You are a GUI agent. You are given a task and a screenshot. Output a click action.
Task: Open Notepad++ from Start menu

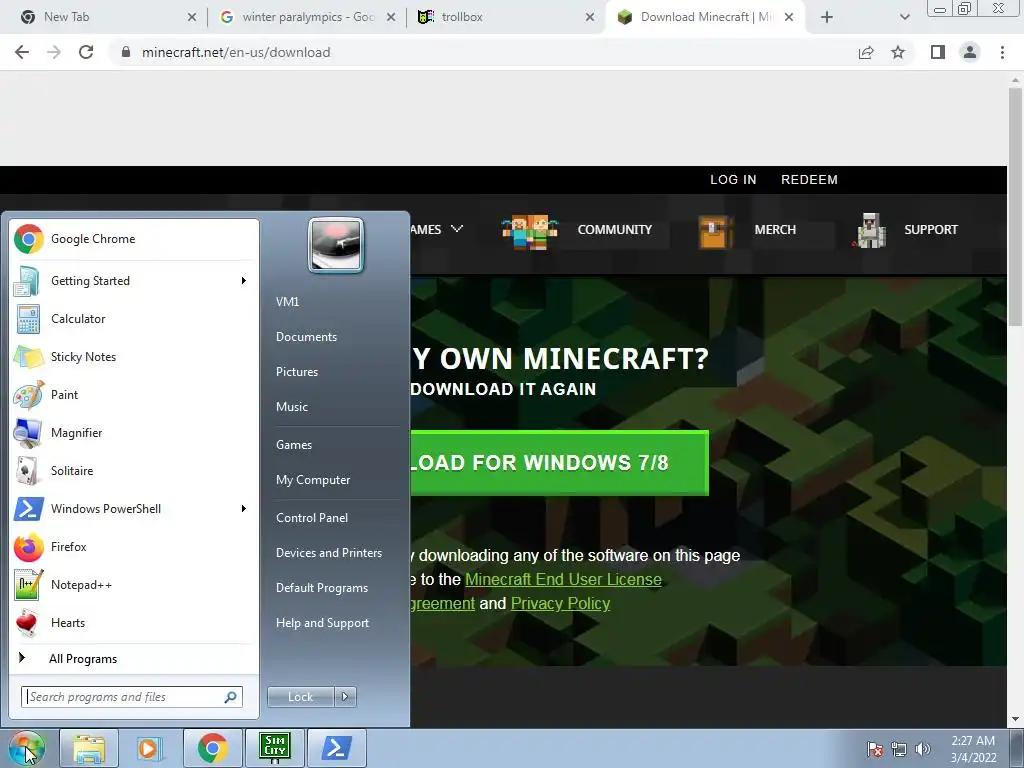[134, 584]
